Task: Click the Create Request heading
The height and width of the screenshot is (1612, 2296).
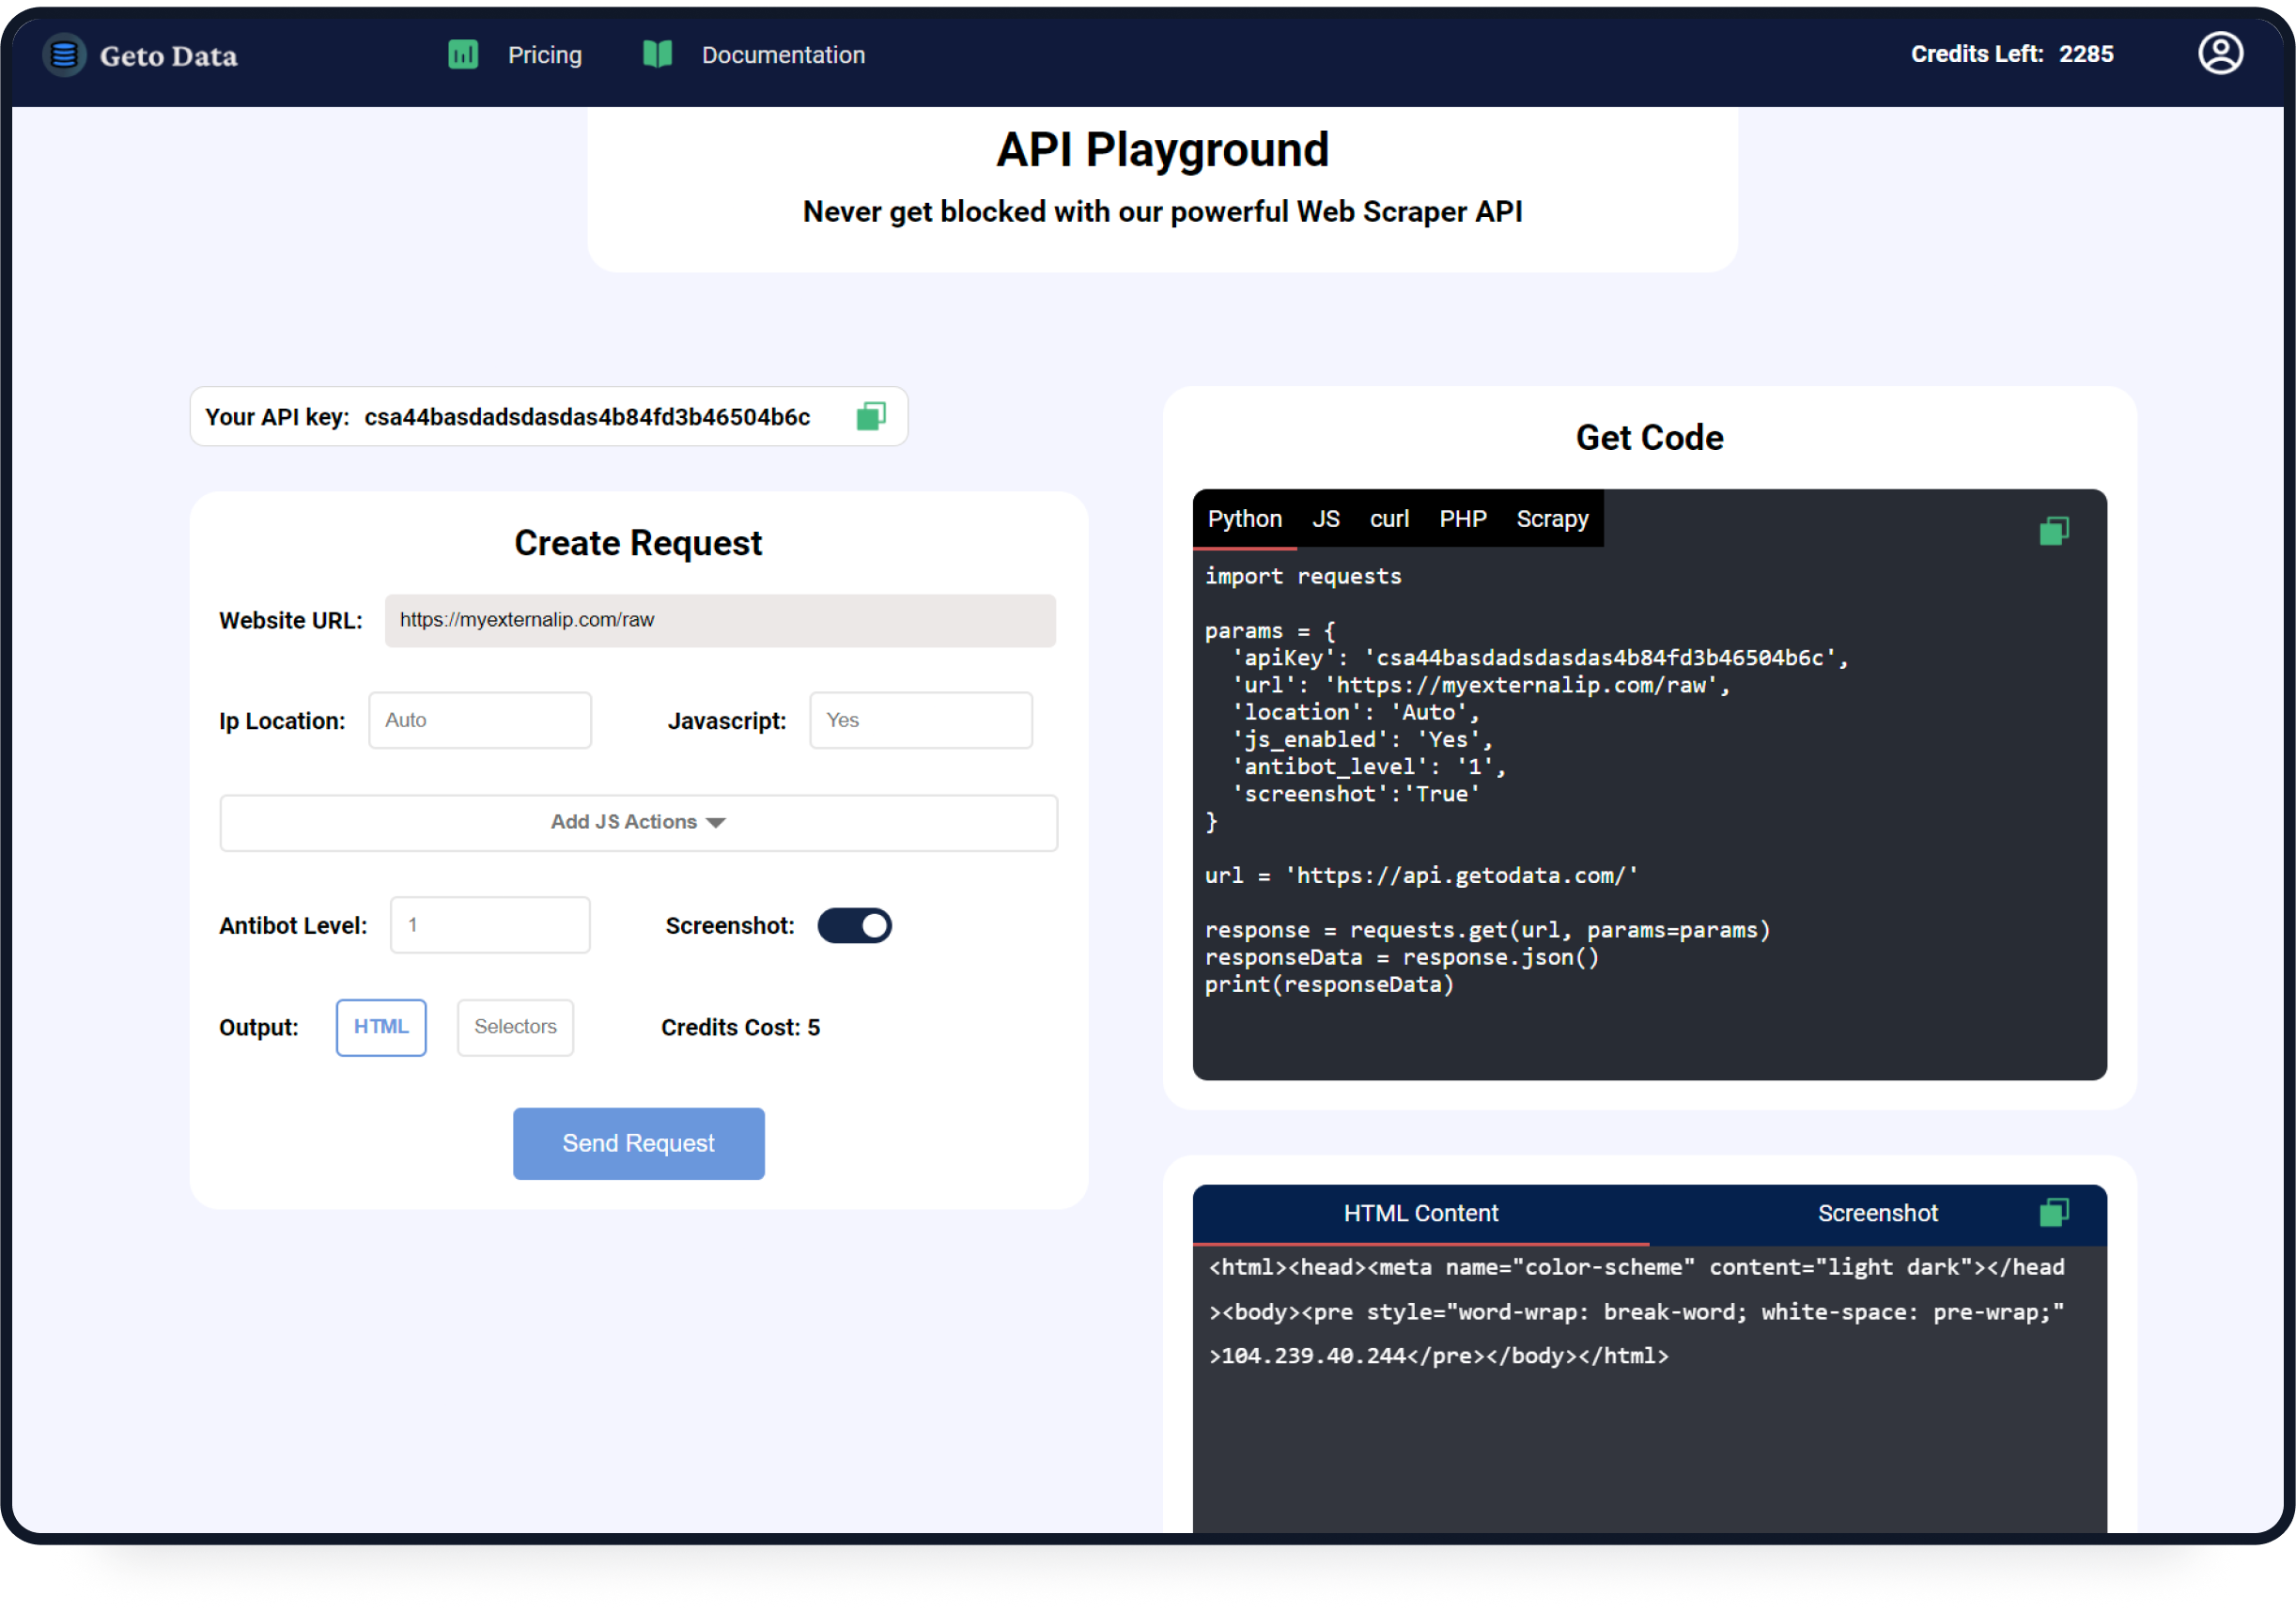Action: point(638,543)
